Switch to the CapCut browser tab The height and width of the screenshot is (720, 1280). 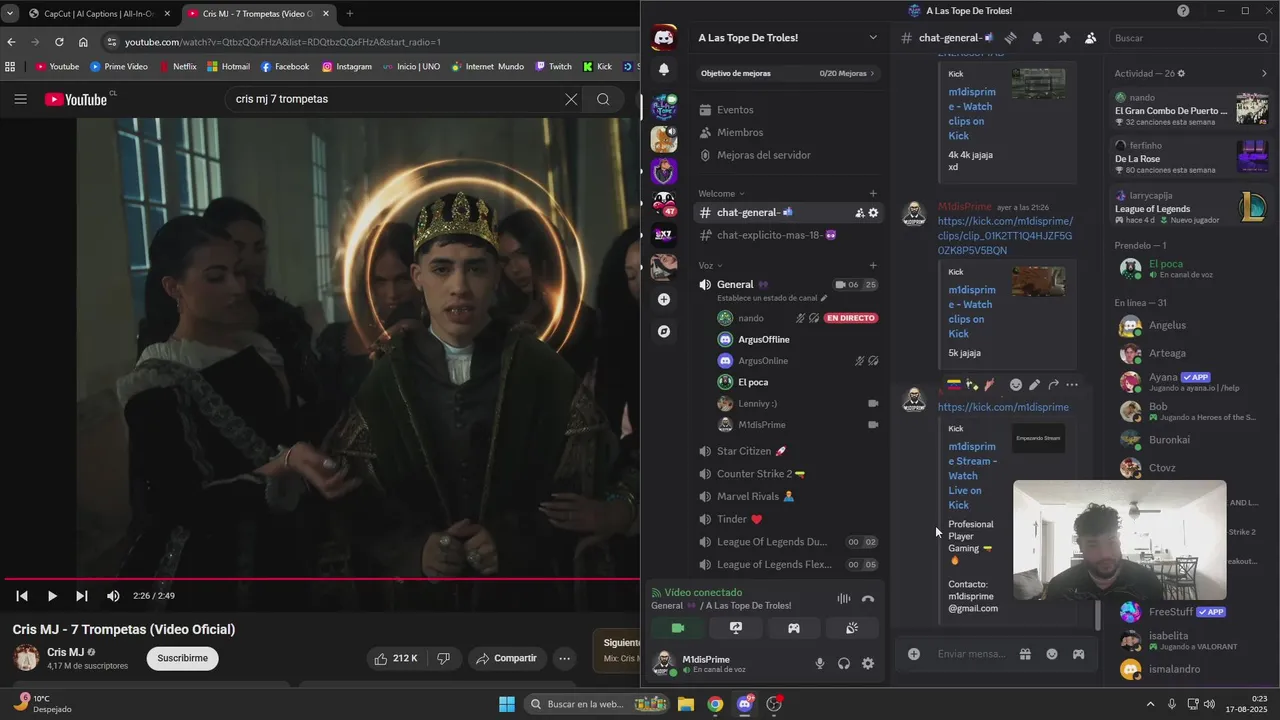99,14
